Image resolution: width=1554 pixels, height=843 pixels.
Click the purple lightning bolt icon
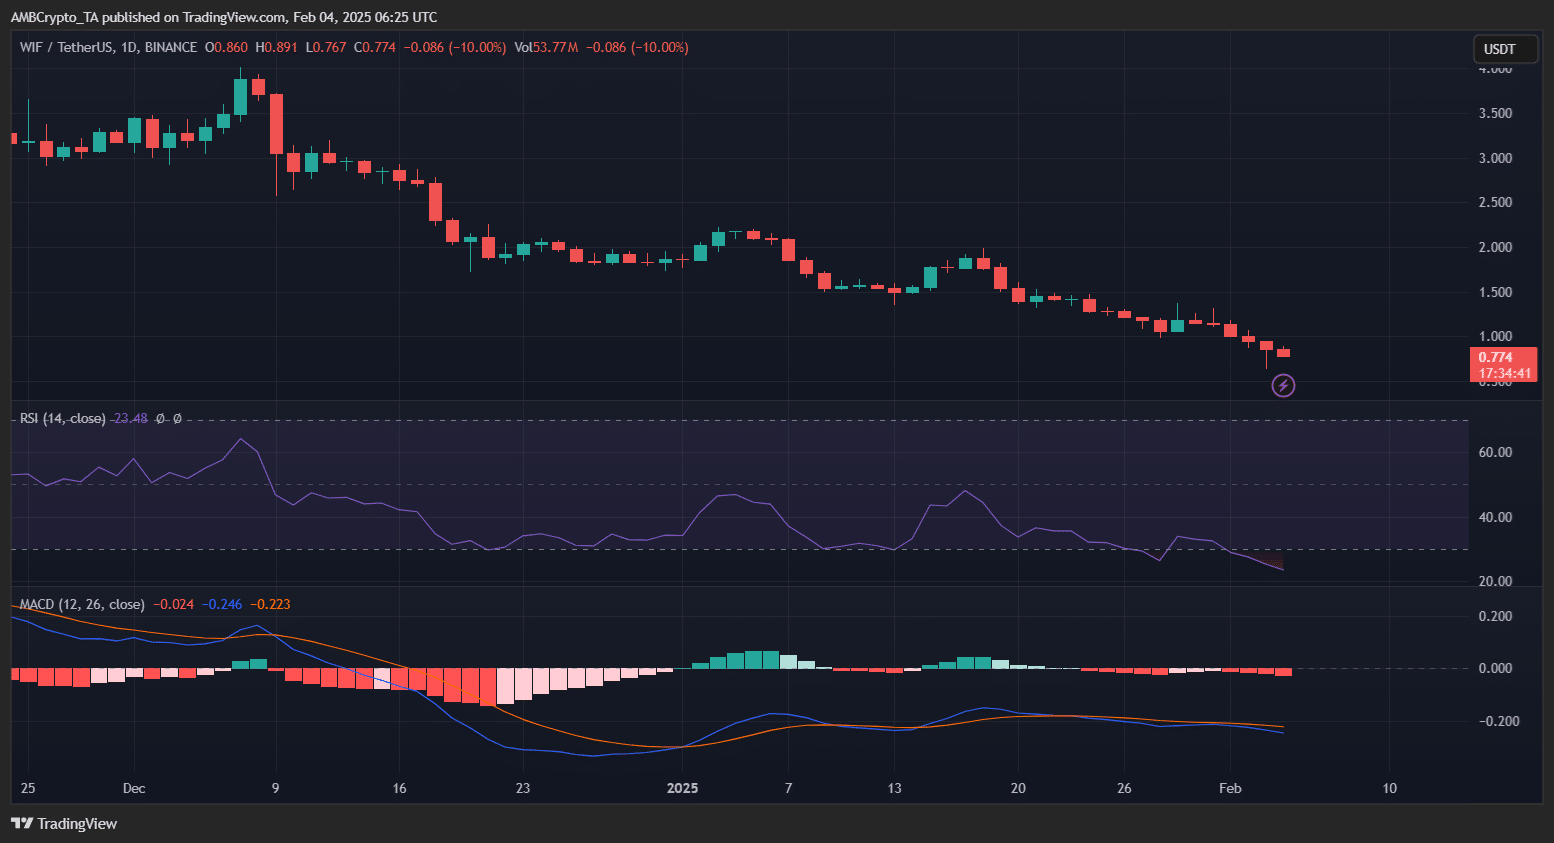(1283, 385)
